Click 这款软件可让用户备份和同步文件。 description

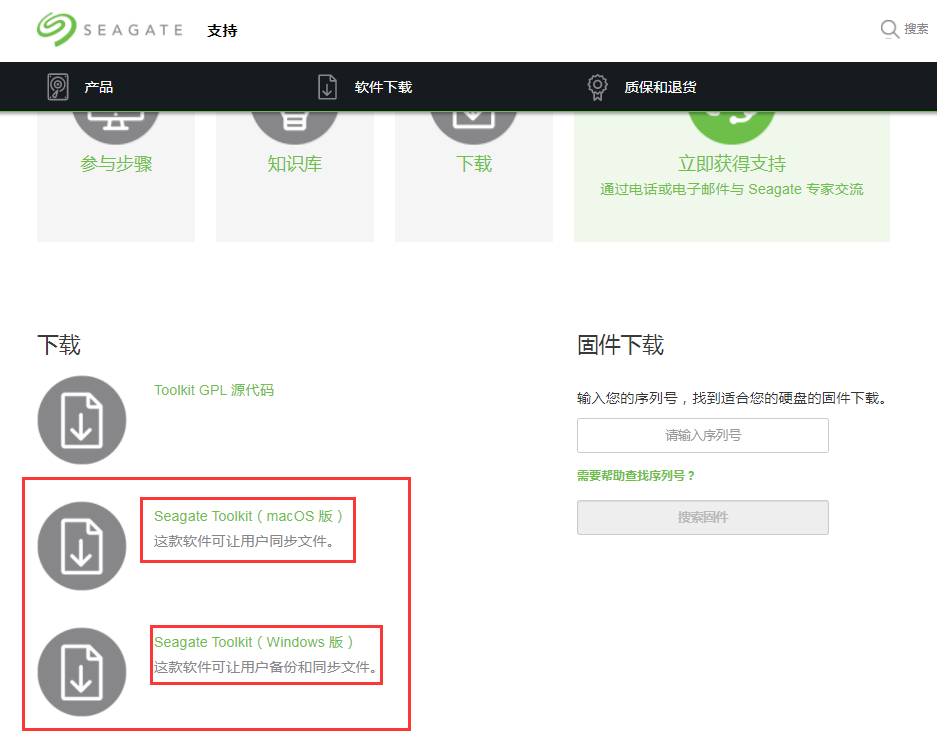pos(265,667)
